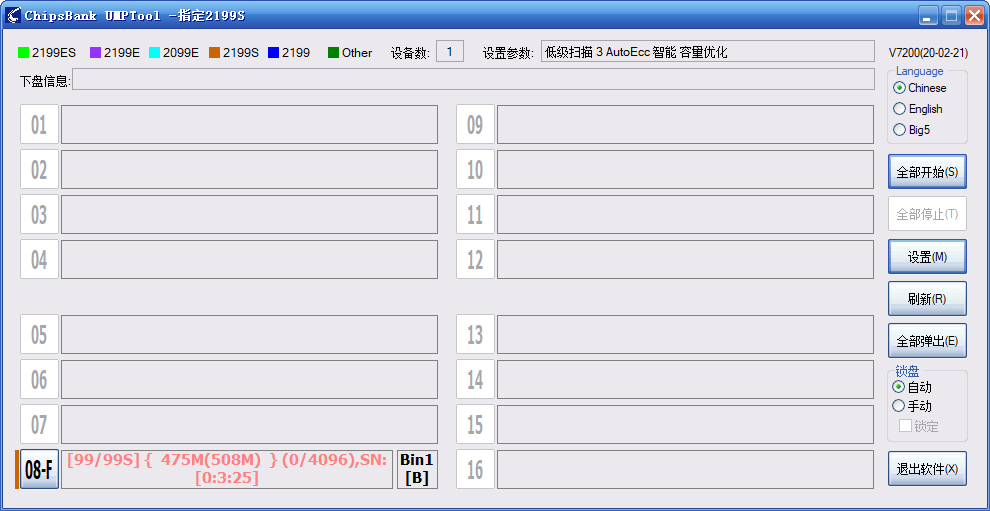Click the 设备数 count field
The height and width of the screenshot is (511, 990).
[450, 52]
